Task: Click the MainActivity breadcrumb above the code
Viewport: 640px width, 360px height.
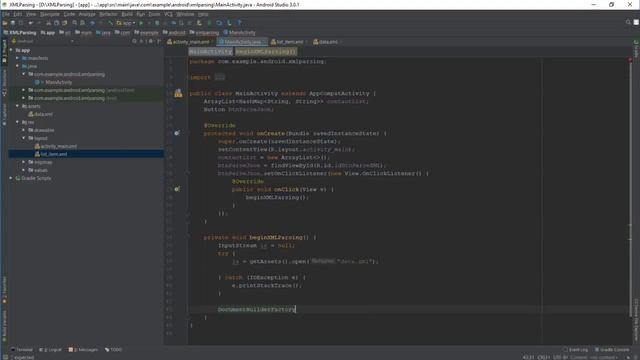Action: pyautogui.click(x=211, y=52)
